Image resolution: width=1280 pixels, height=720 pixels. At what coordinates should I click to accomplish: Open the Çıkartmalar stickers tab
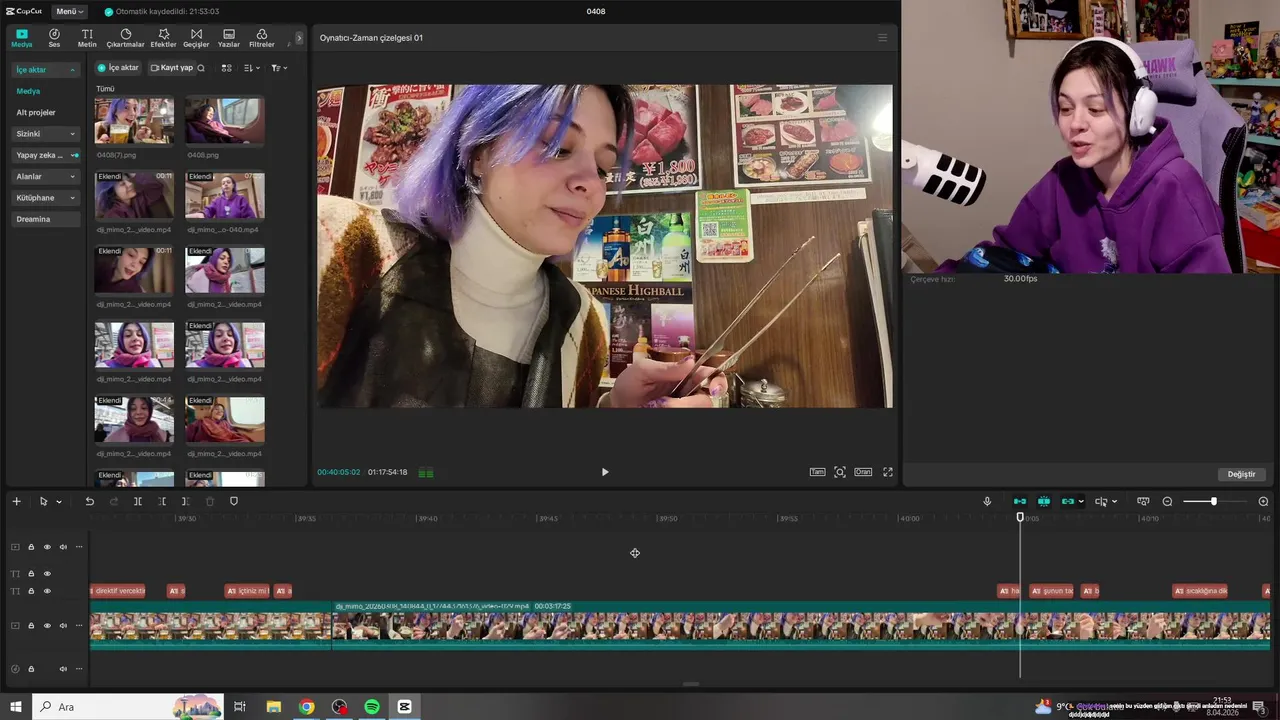[125, 38]
